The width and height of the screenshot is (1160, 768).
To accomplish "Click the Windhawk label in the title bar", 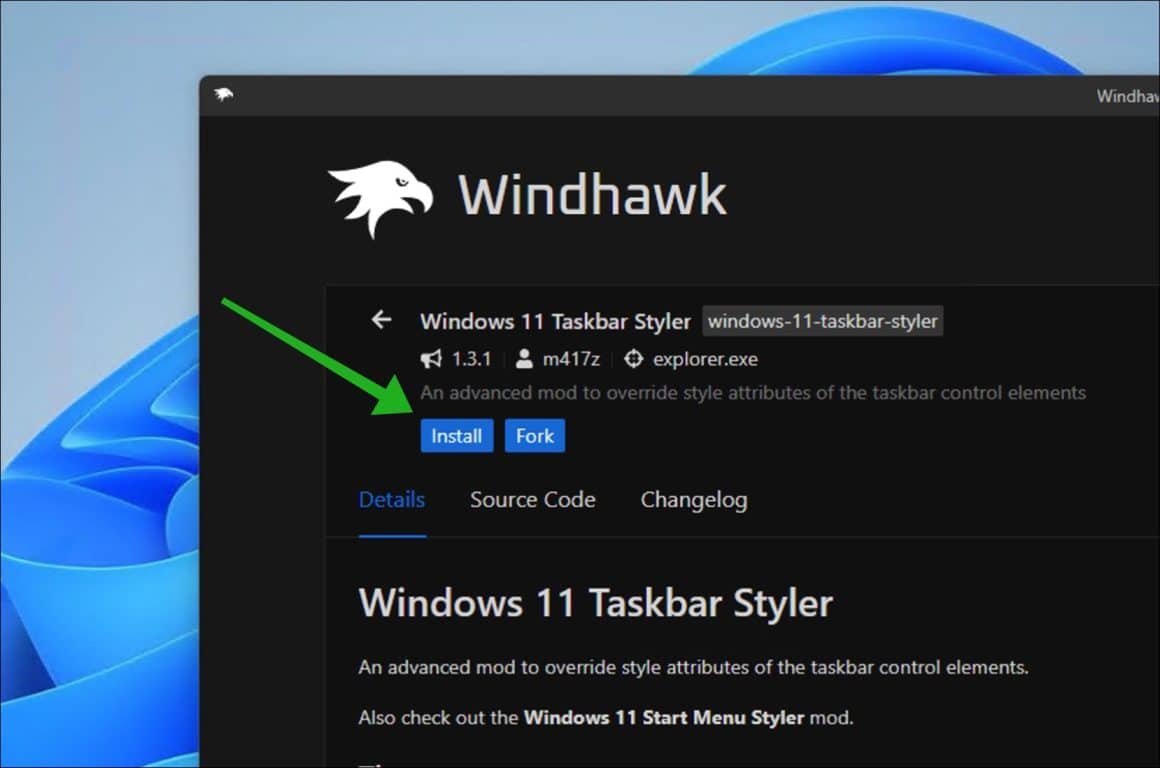I will click(x=1130, y=96).
